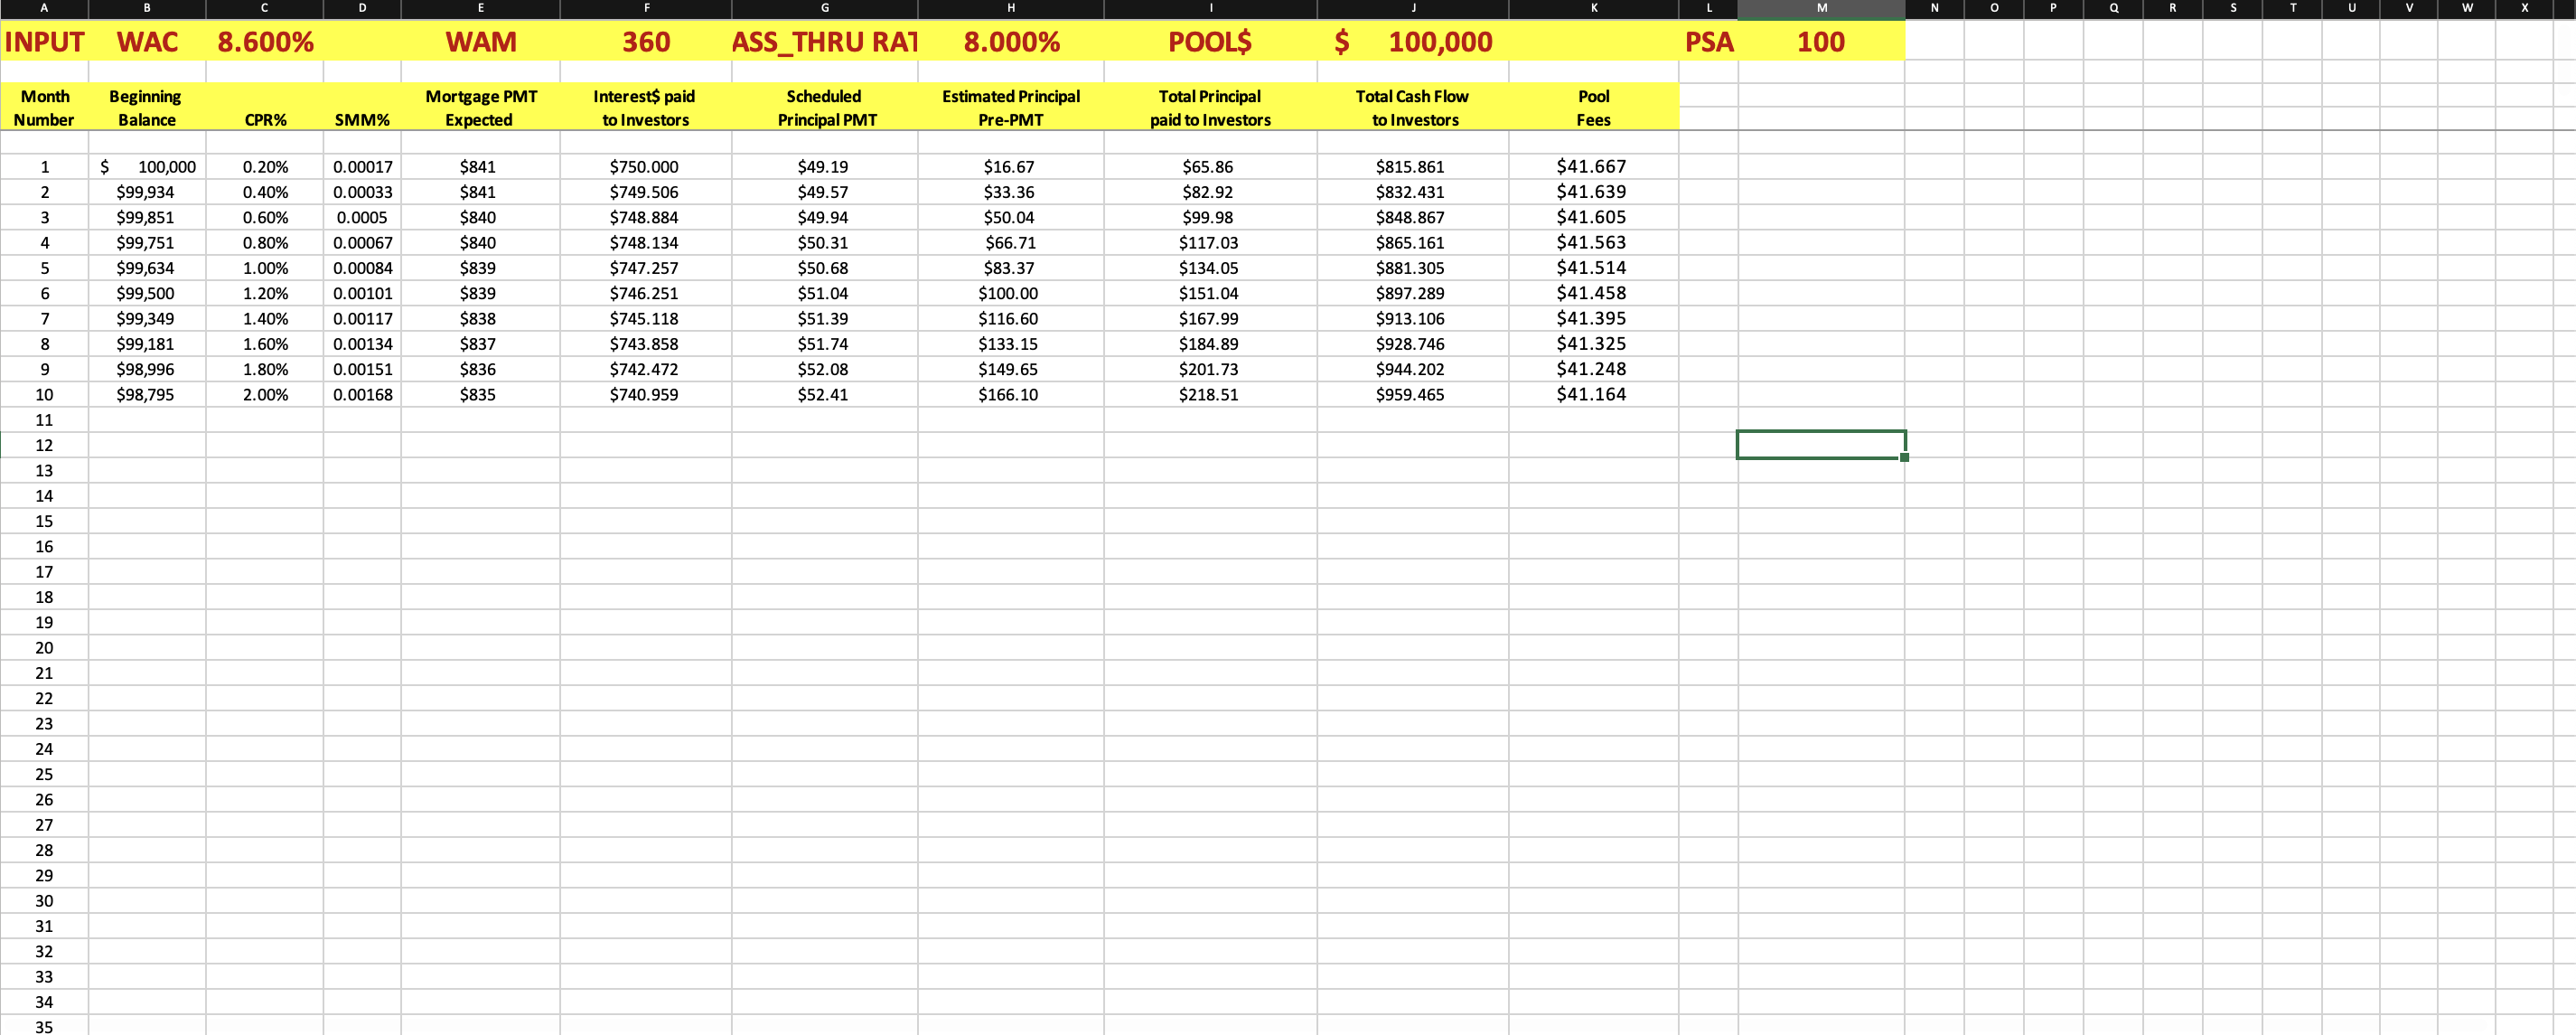Select column A header

pos(44,8)
